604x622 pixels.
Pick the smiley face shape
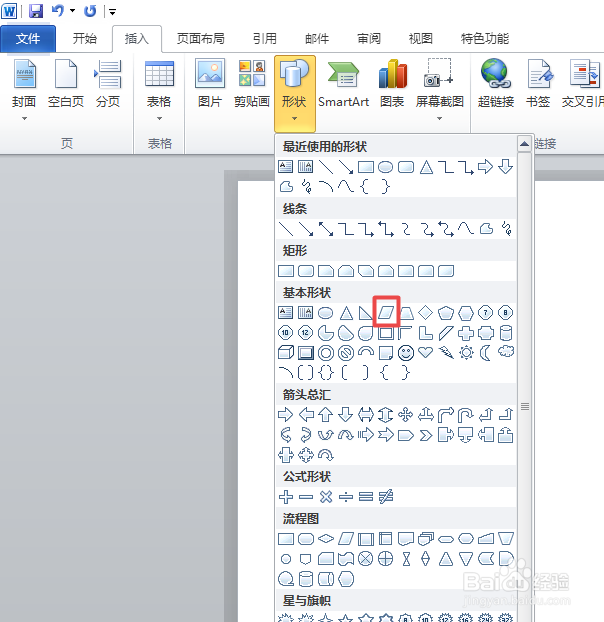(x=406, y=353)
